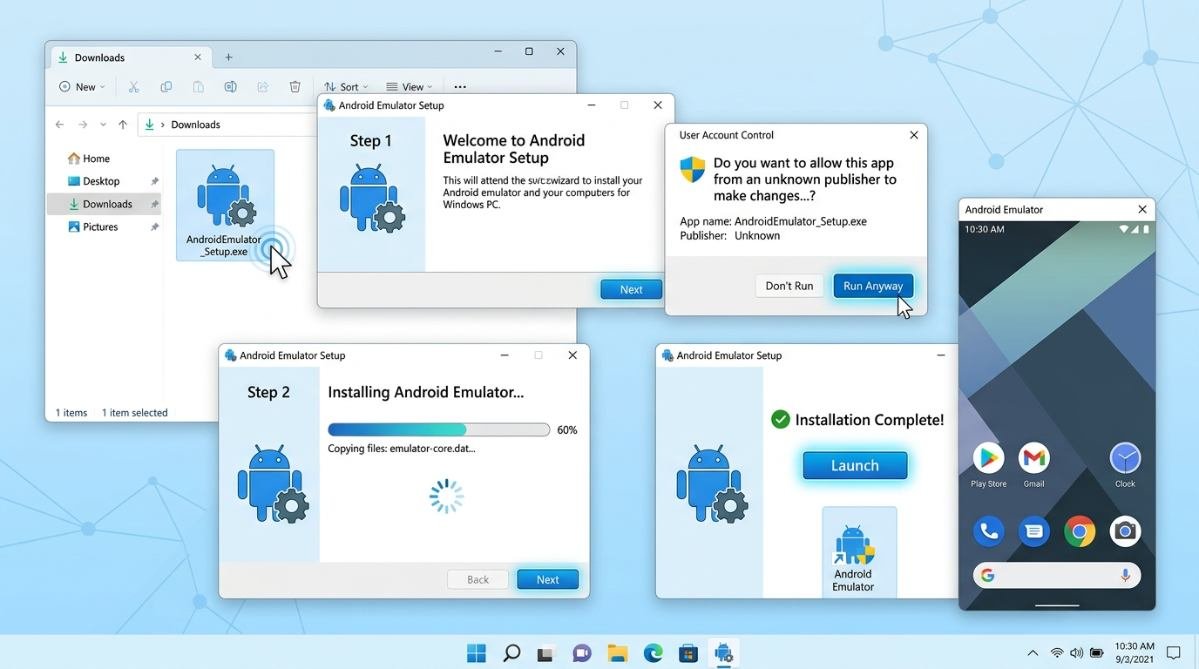Open Wi-Fi network tray icon

coord(1057,653)
